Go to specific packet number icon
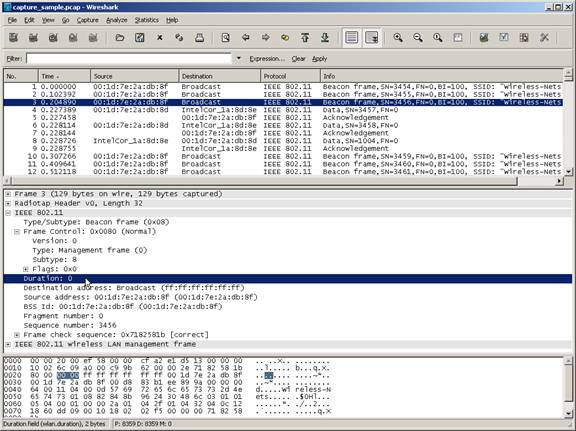Image resolution: width=576 pixels, height=431 pixels. (285, 37)
